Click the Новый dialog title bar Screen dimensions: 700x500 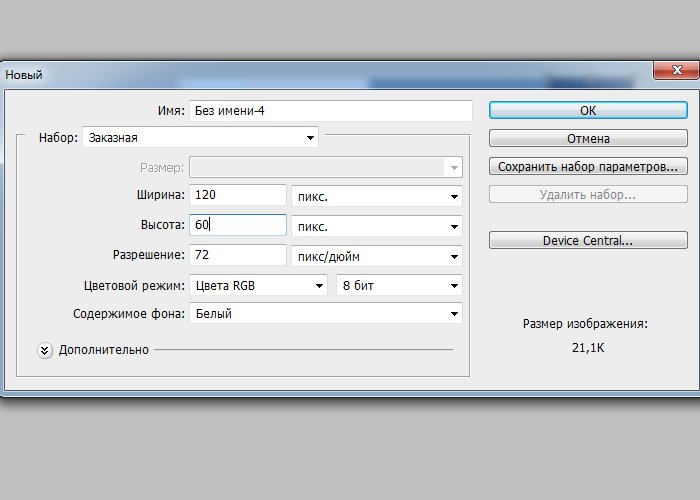[300, 74]
